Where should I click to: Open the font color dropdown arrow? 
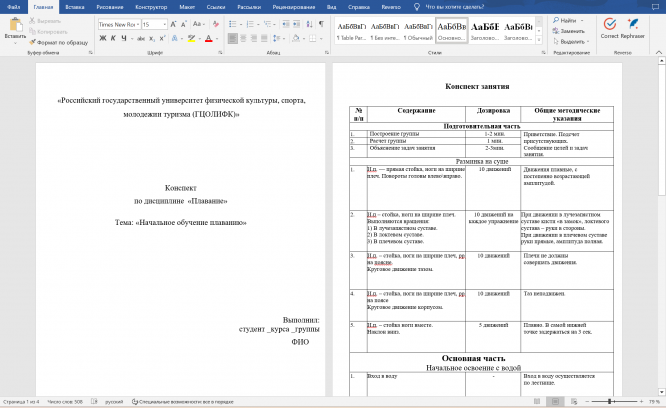point(217,39)
